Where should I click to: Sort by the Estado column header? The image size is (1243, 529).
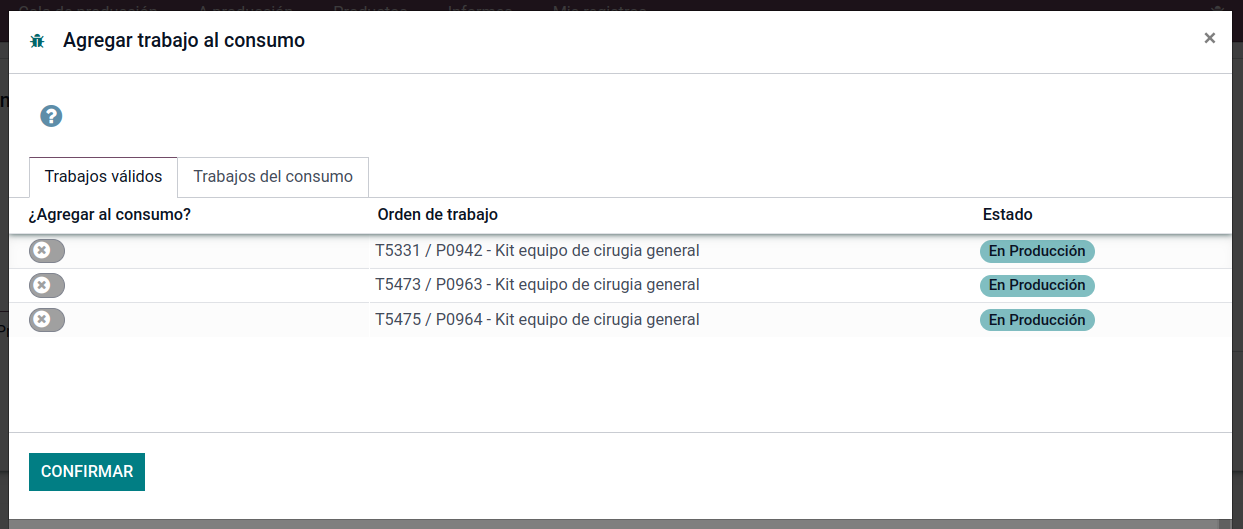point(1007,215)
